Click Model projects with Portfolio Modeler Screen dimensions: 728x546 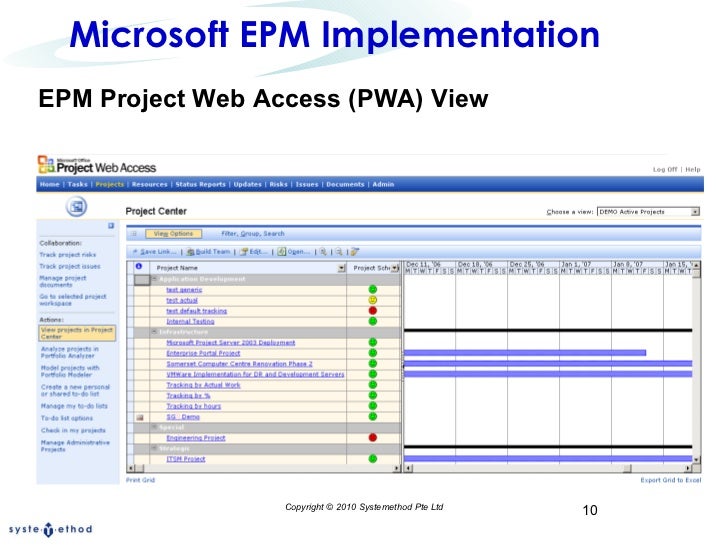point(70,371)
